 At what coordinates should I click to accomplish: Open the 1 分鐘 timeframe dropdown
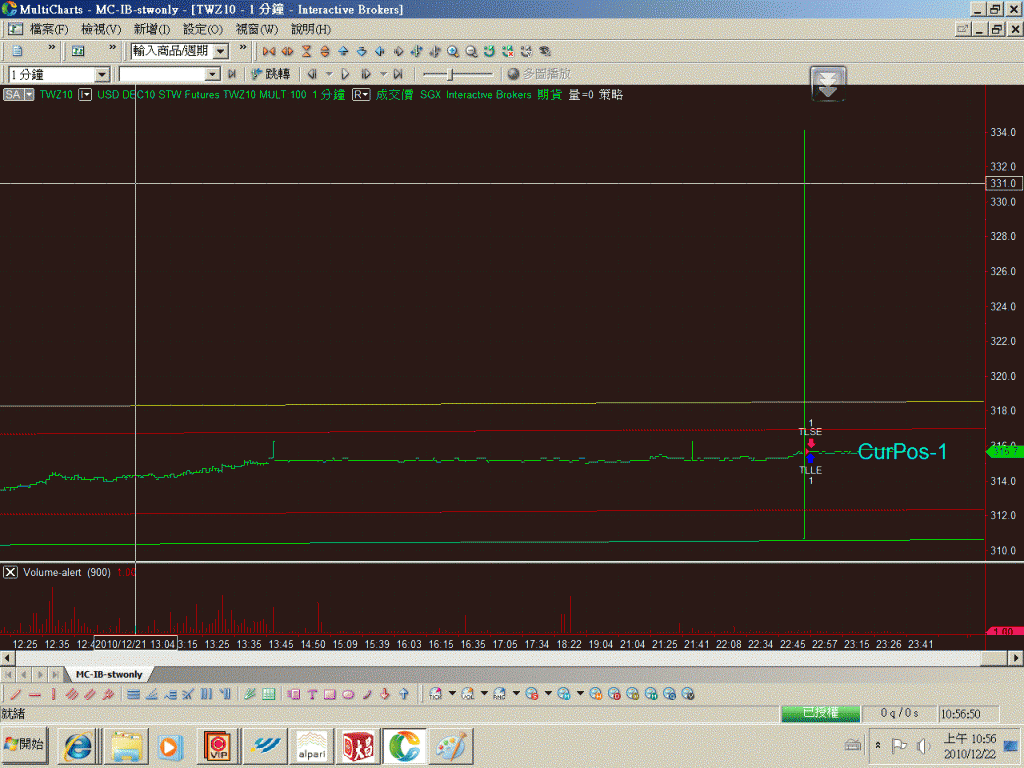(102, 74)
